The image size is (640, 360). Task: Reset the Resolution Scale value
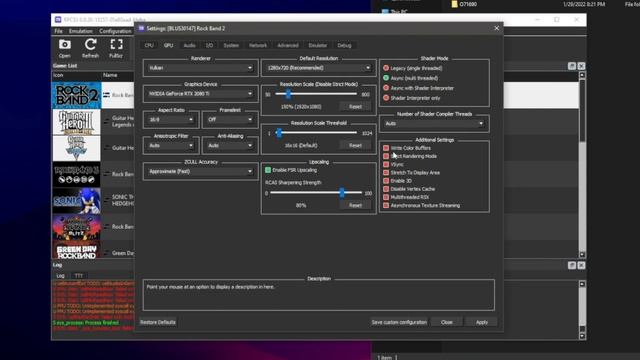(x=355, y=107)
